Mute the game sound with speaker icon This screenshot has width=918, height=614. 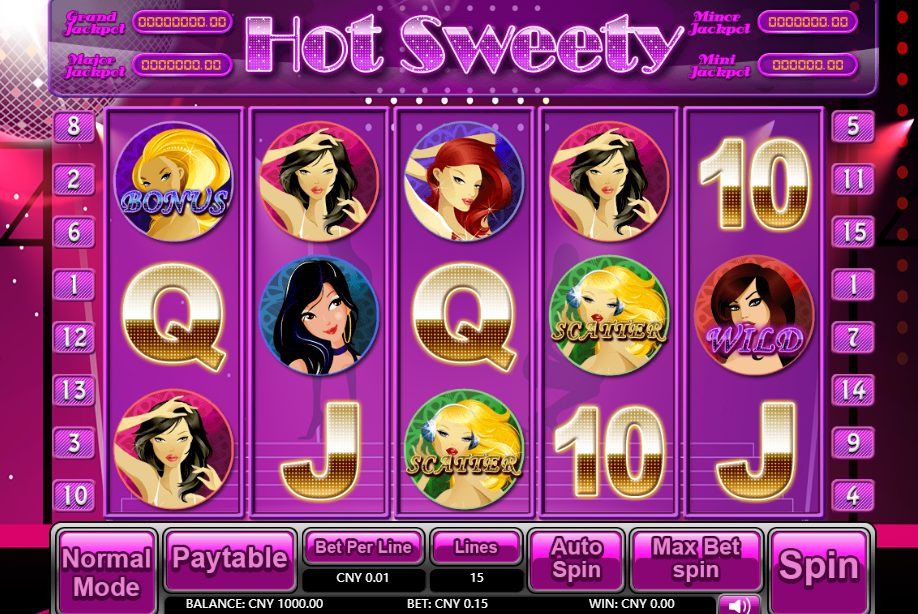point(739,605)
